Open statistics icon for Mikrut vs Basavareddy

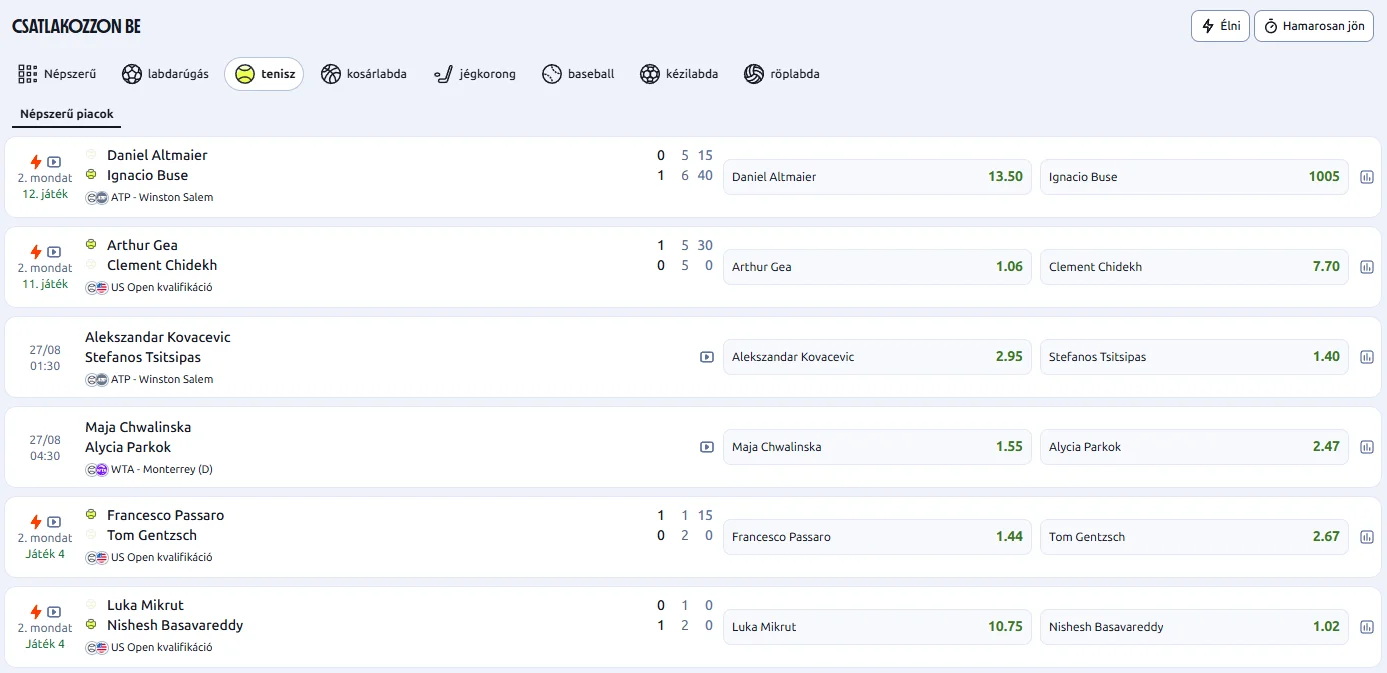click(x=1367, y=627)
